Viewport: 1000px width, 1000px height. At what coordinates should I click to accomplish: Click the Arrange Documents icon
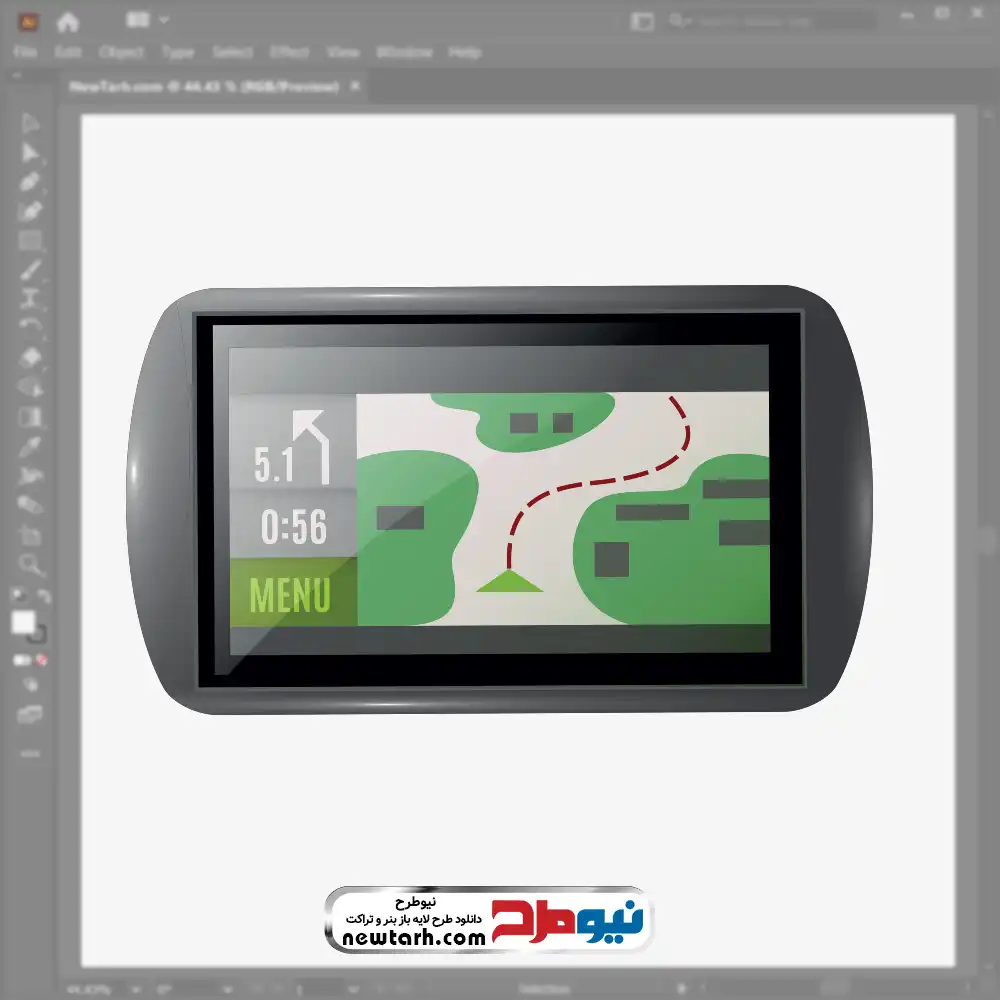138,20
